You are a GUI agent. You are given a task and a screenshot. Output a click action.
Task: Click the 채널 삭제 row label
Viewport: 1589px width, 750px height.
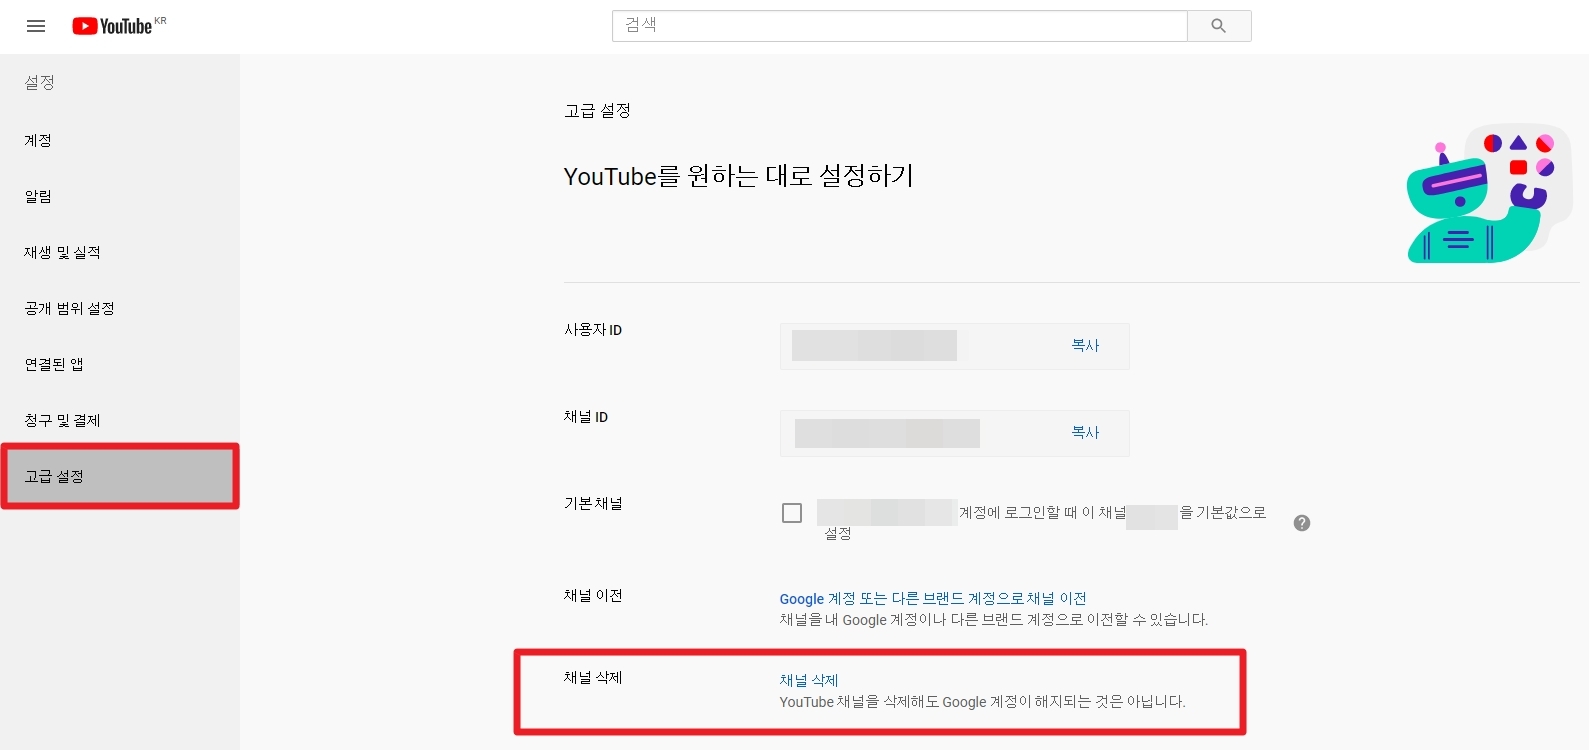pos(593,678)
